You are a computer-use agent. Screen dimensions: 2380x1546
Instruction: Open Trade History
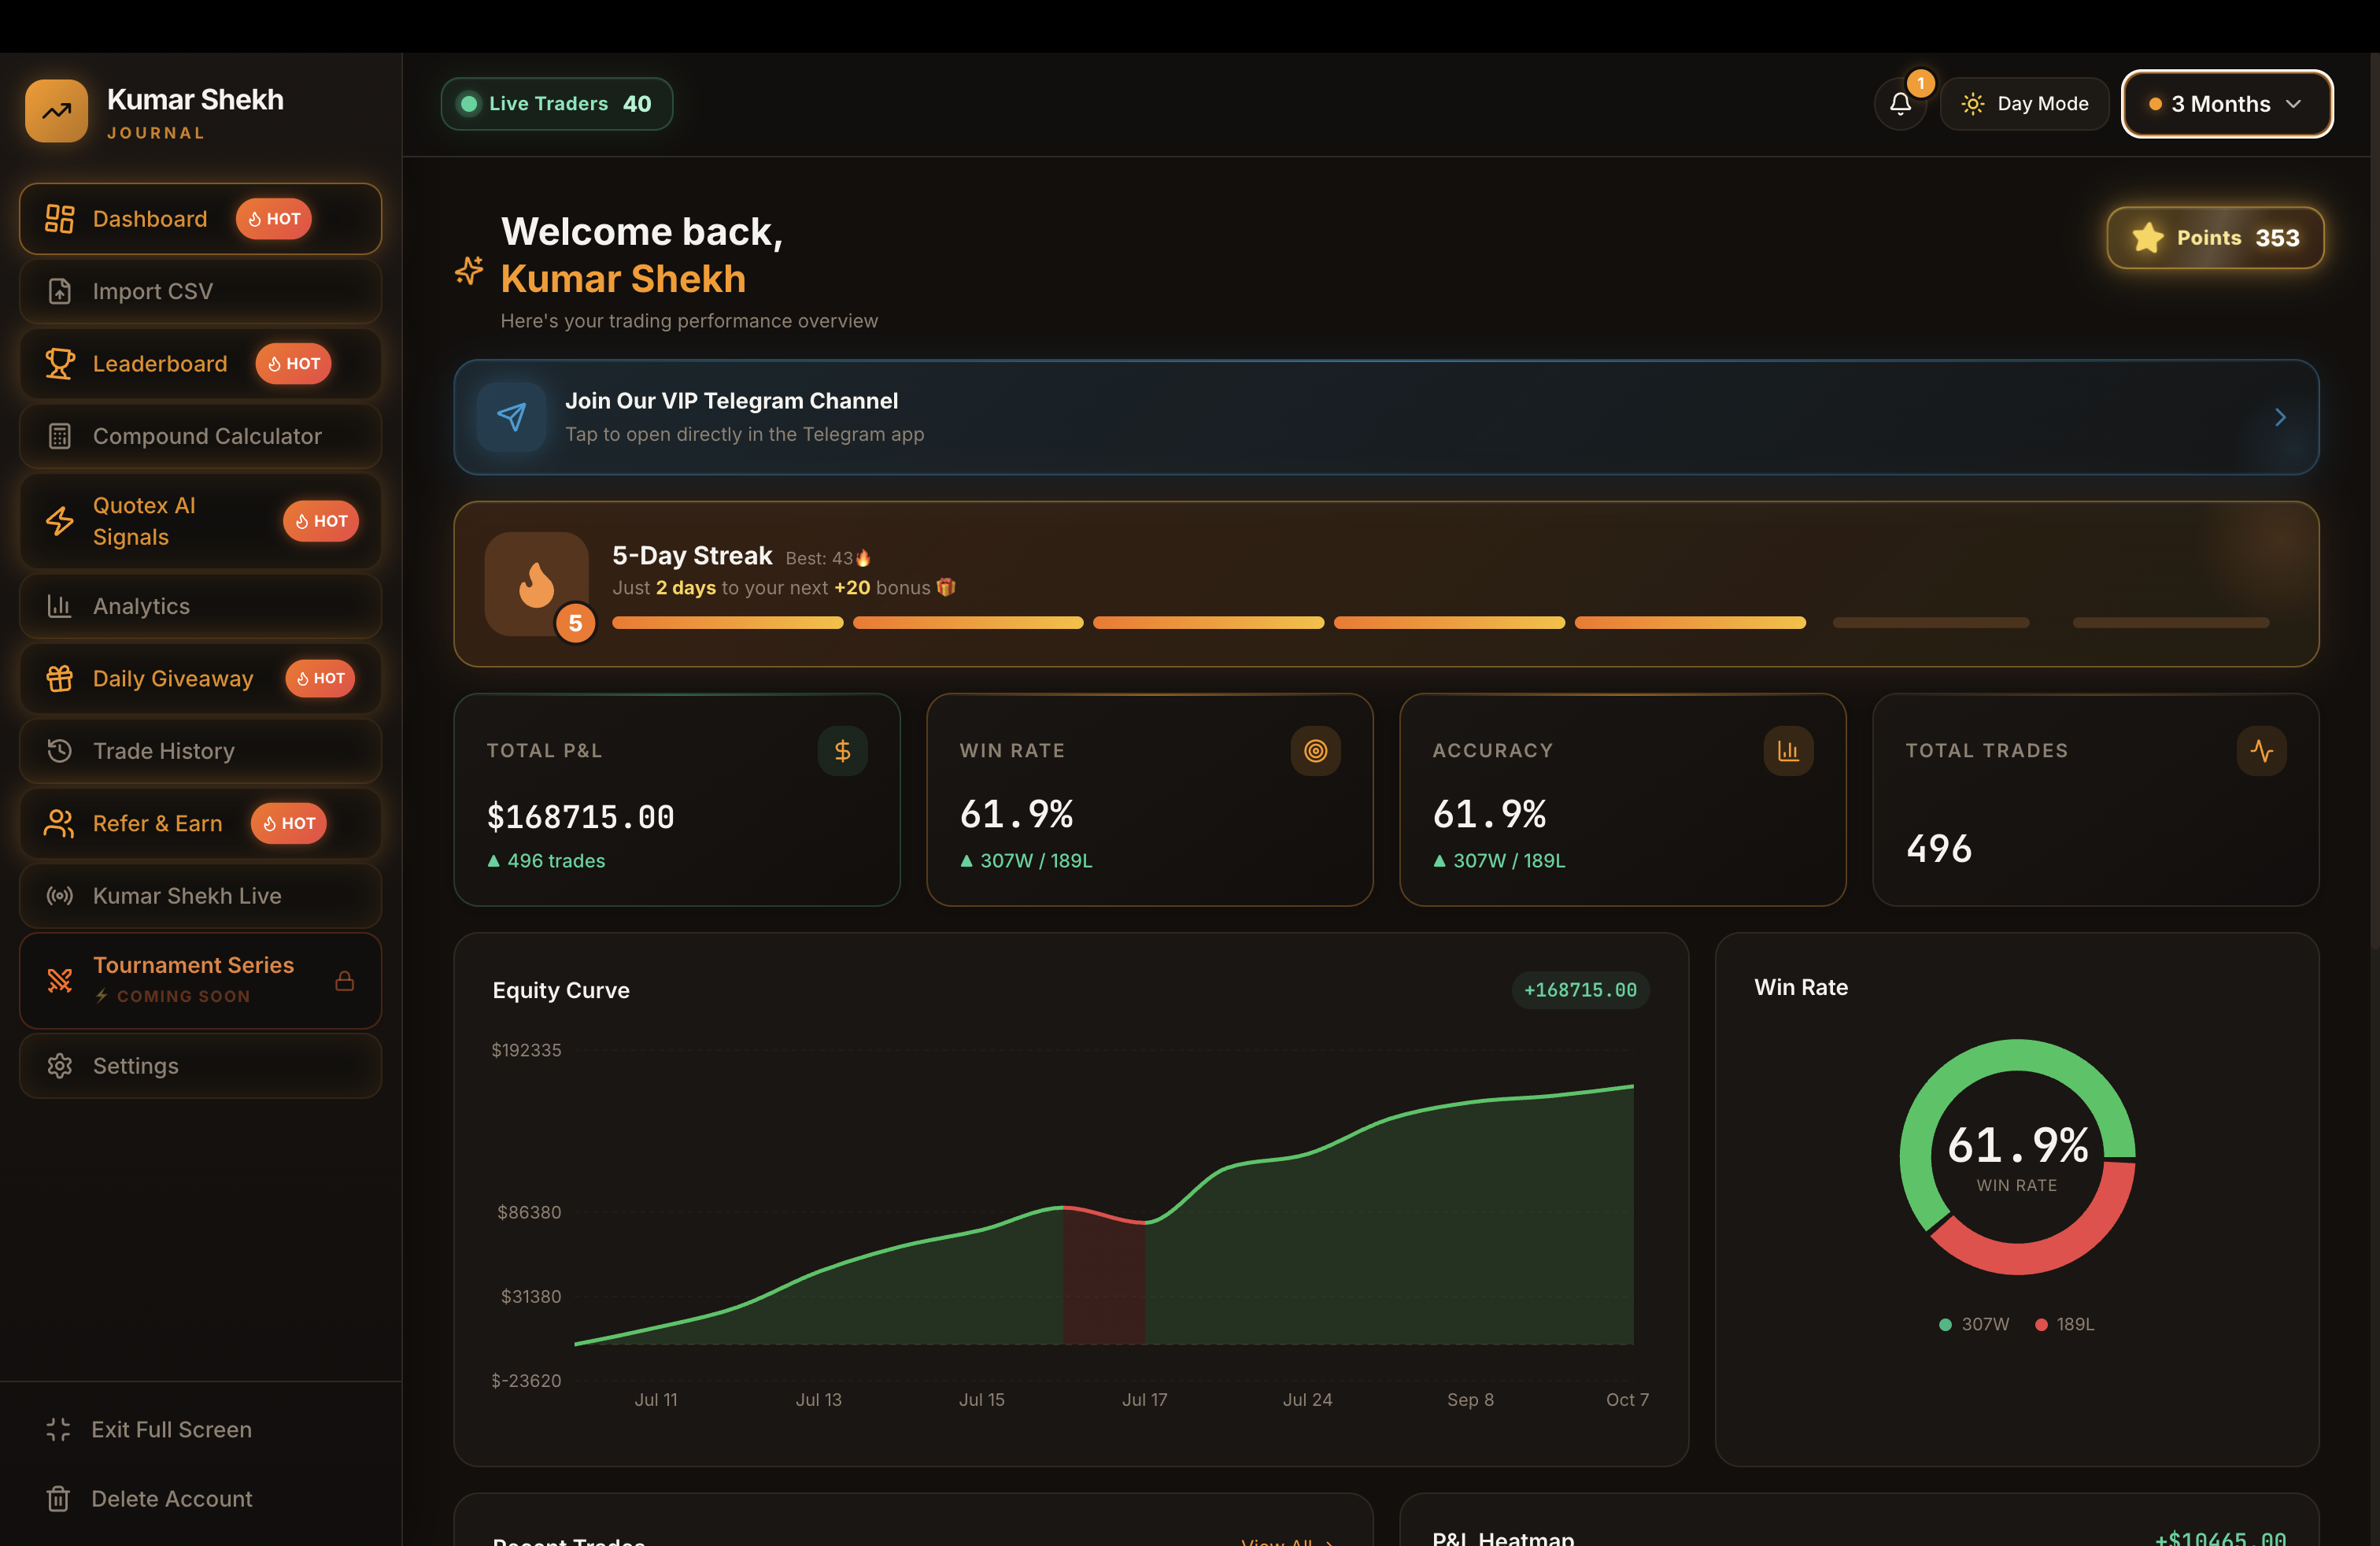click(200, 750)
